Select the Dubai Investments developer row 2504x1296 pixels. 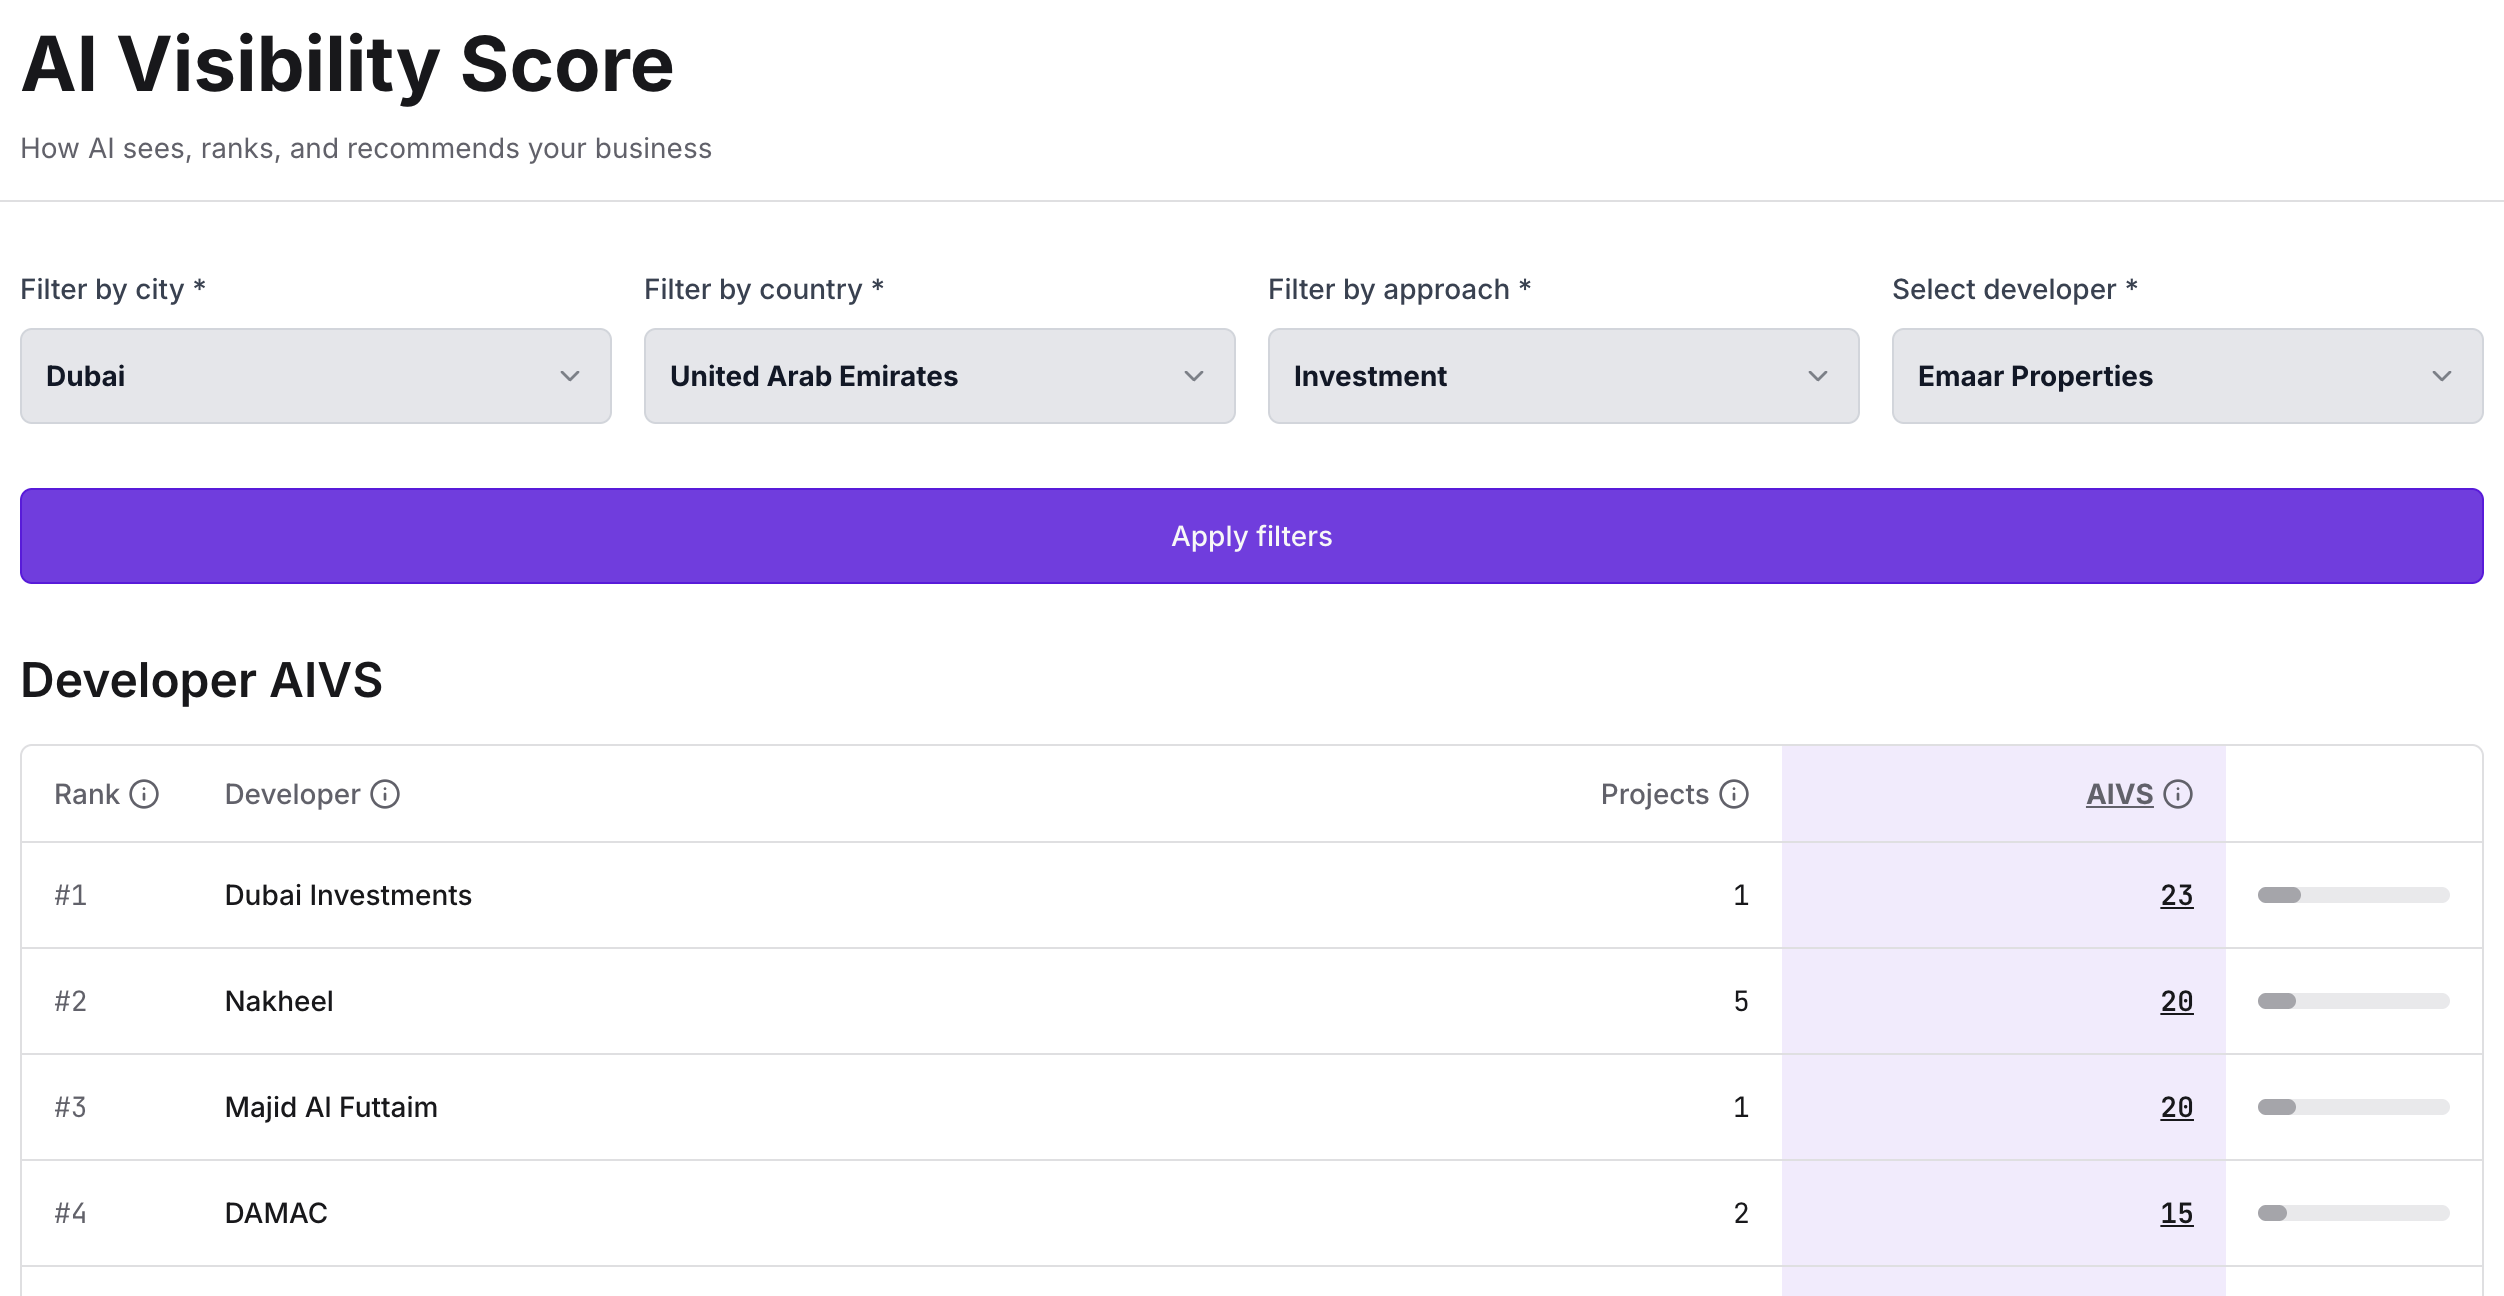pyautogui.click(x=348, y=895)
